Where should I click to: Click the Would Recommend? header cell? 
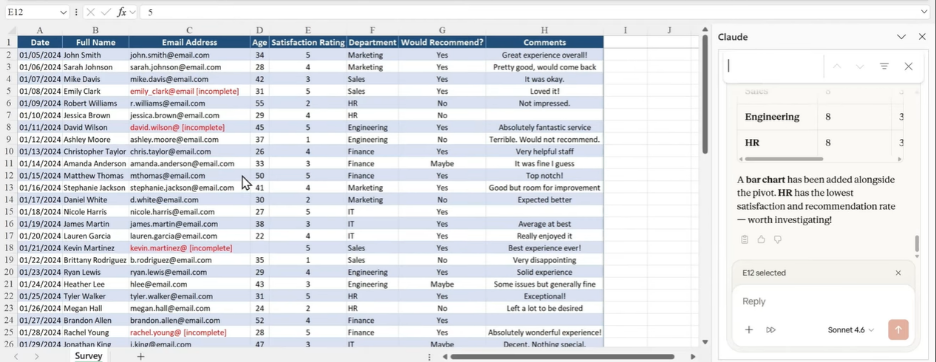click(442, 42)
